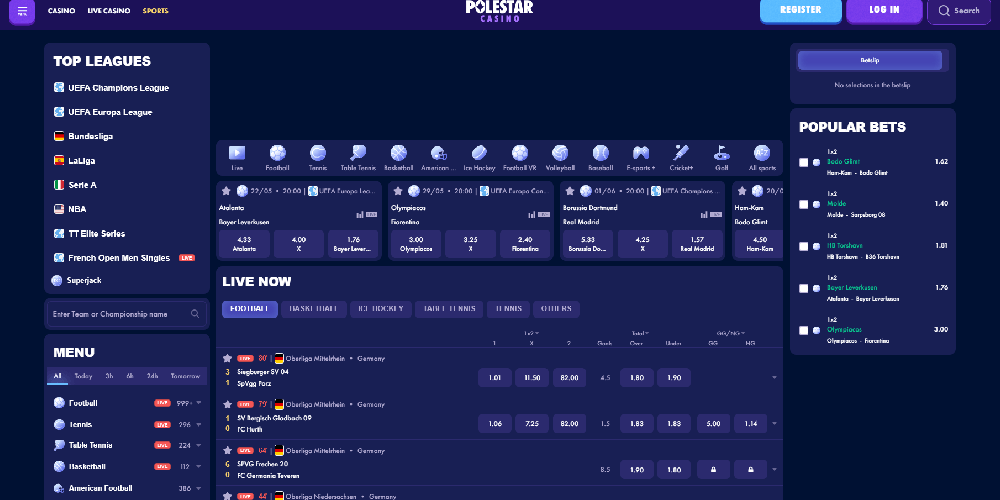Select the Tomorrow time filter tab
This screenshot has width=1000, height=500.
pos(185,376)
